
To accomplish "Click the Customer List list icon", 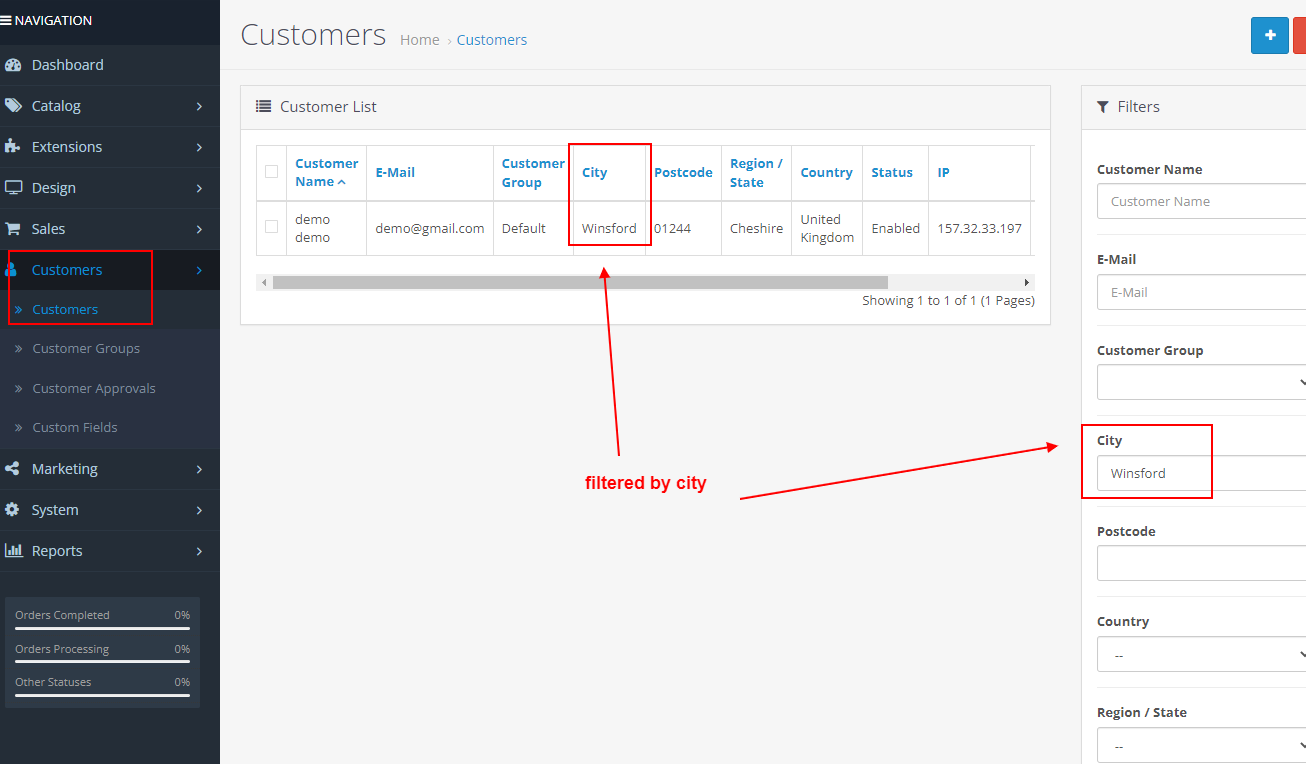I will click(x=264, y=106).
